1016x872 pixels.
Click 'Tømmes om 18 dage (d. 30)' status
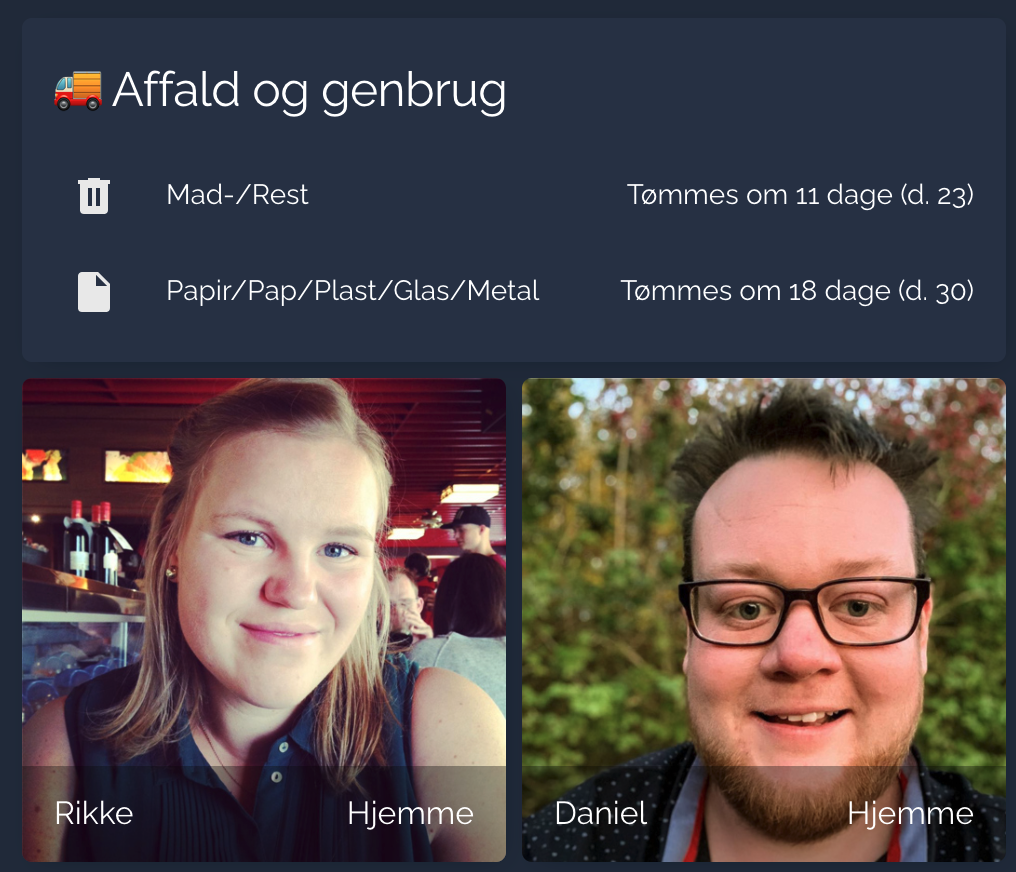pyautogui.click(x=797, y=292)
